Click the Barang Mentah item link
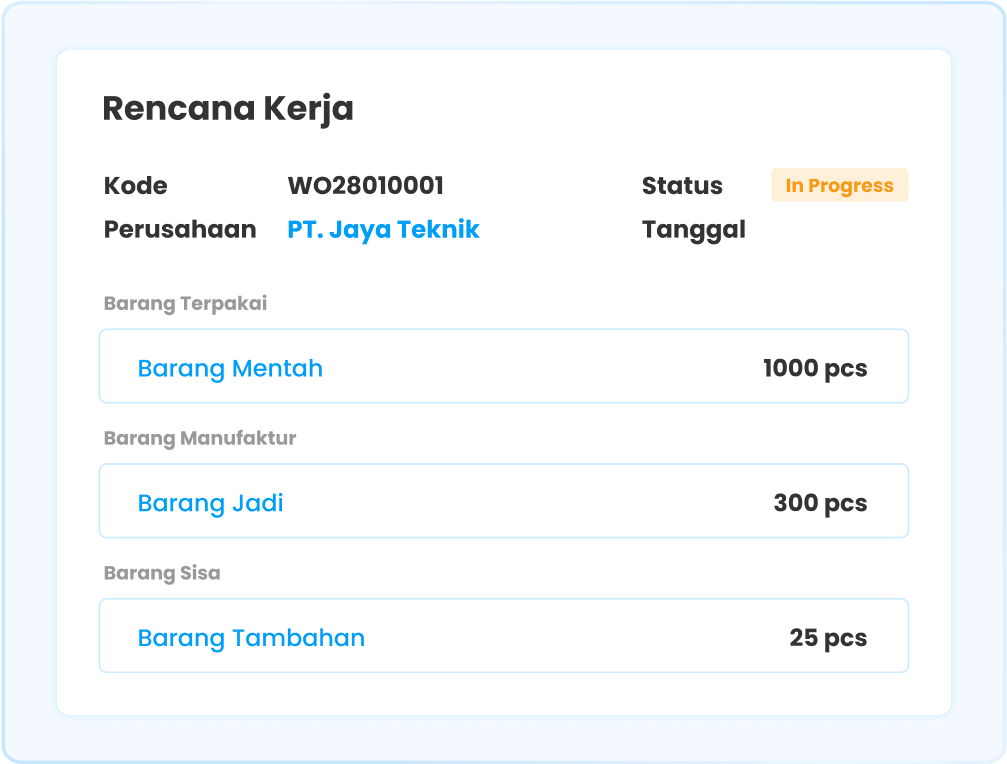 click(230, 368)
